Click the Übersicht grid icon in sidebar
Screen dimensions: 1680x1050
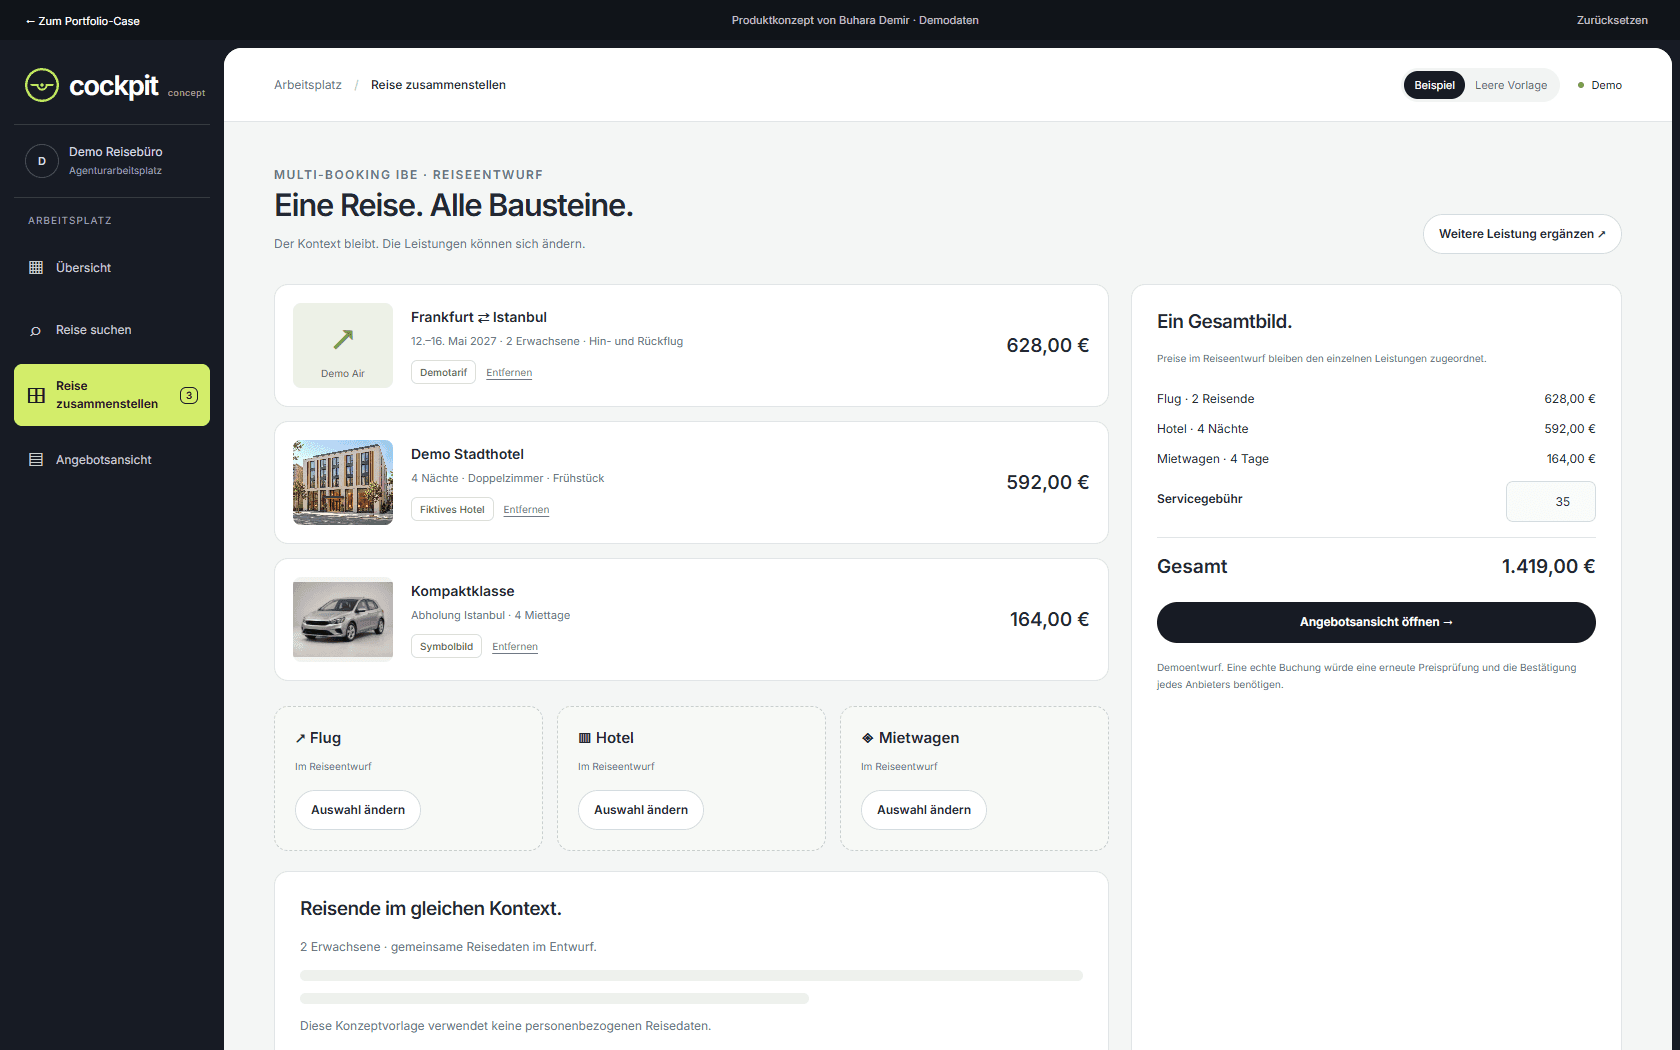(36, 268)
